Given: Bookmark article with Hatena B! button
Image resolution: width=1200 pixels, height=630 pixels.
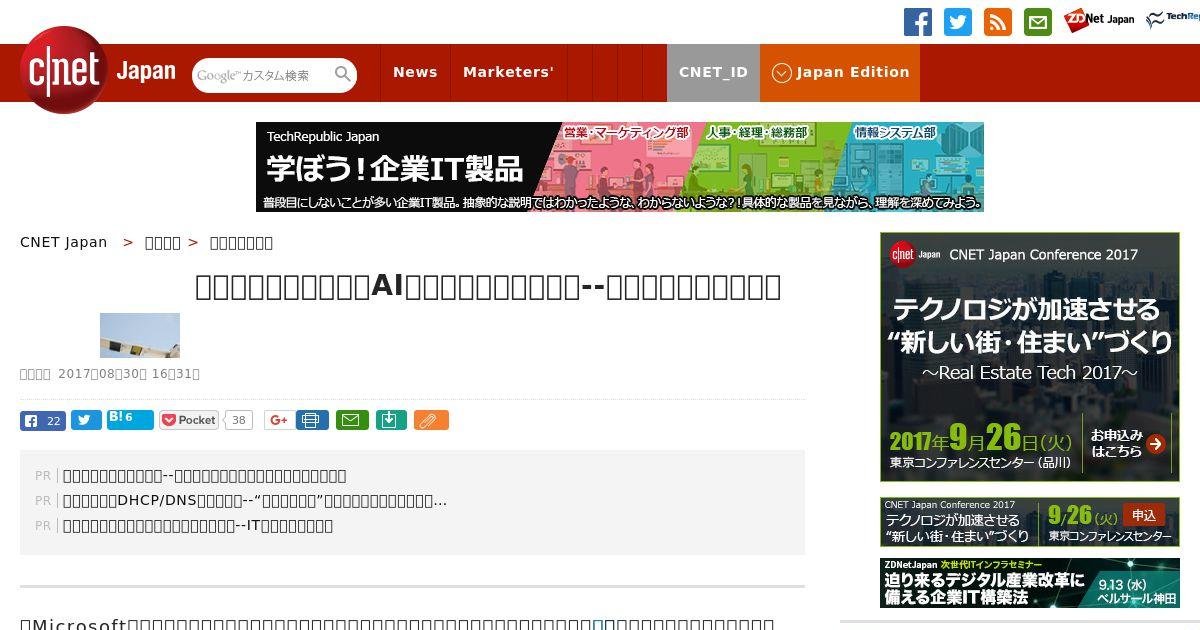Looking at the screenshot, I should click(130, 419).
